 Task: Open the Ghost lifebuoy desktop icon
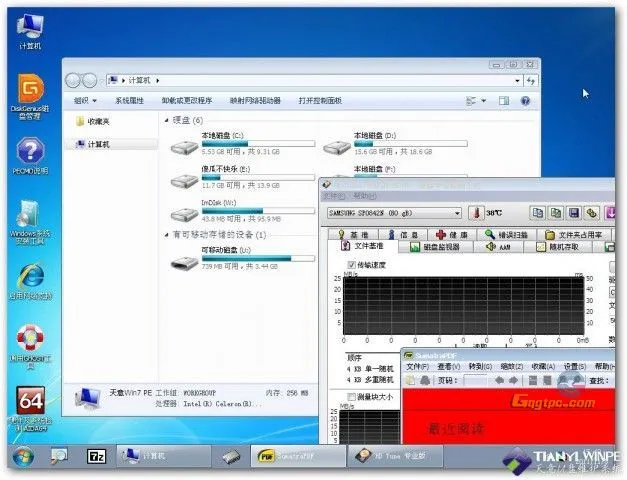31,346
